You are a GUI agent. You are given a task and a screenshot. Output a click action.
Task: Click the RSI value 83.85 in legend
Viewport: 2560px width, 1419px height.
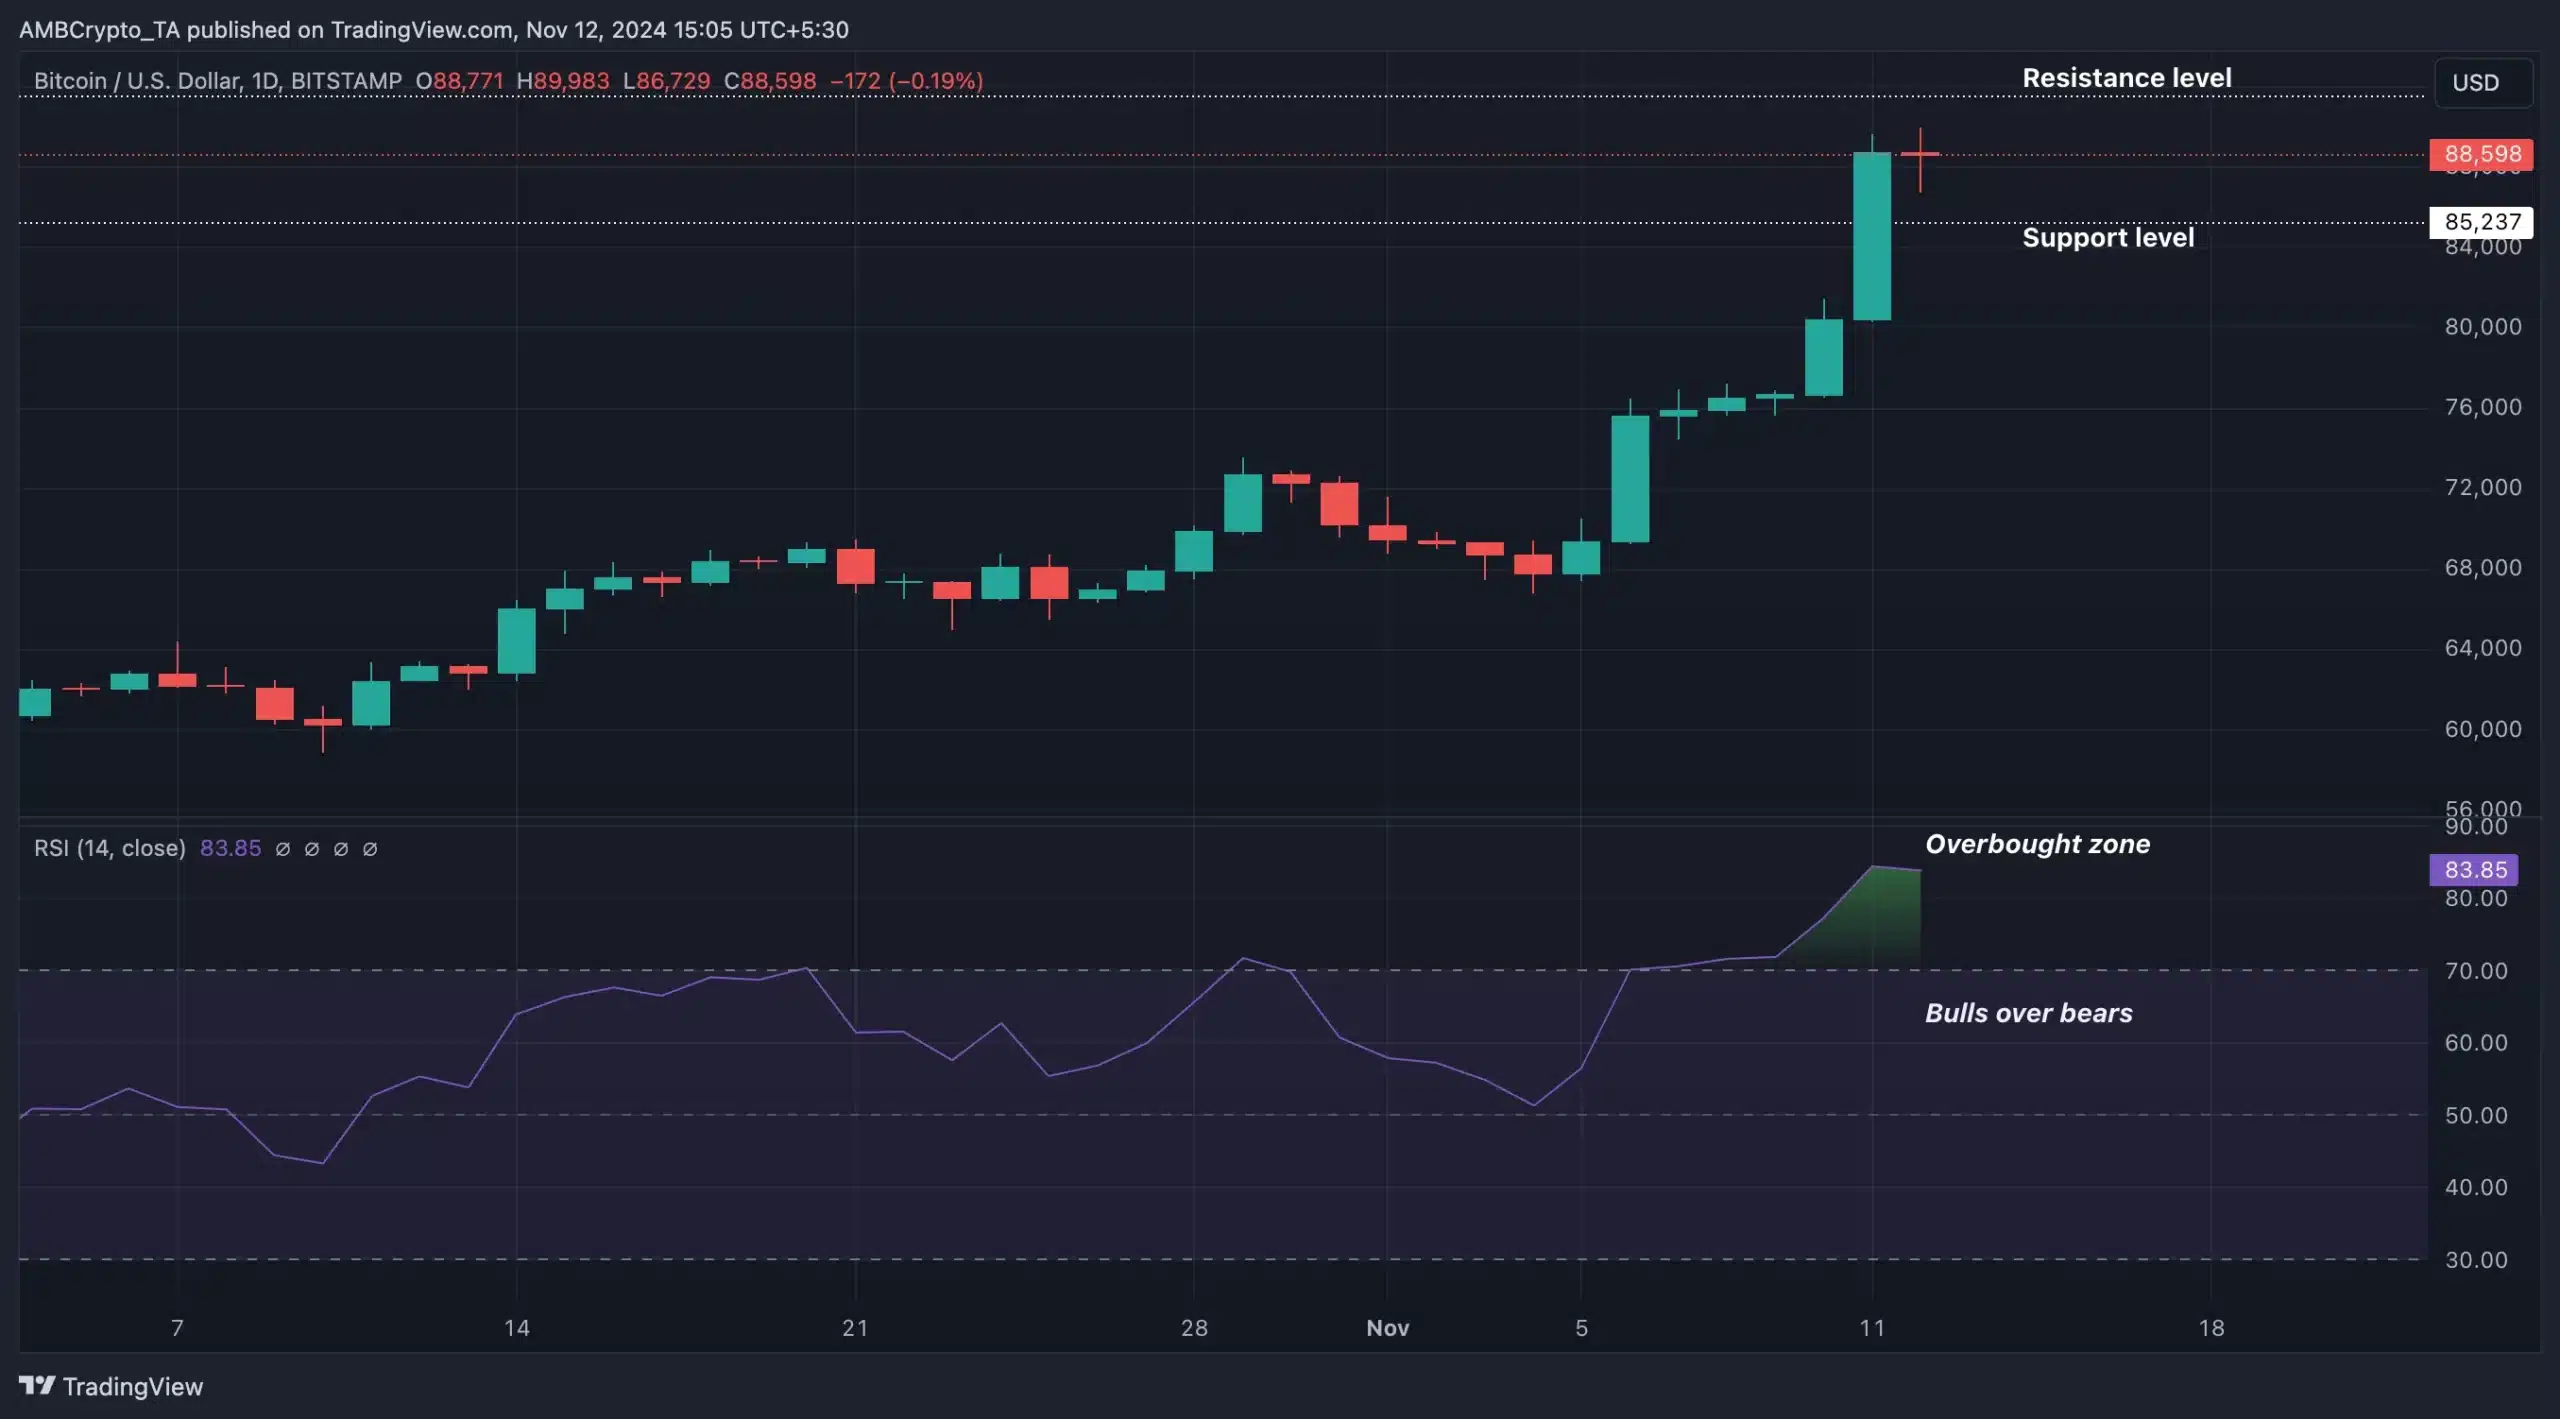pos(230,848)
